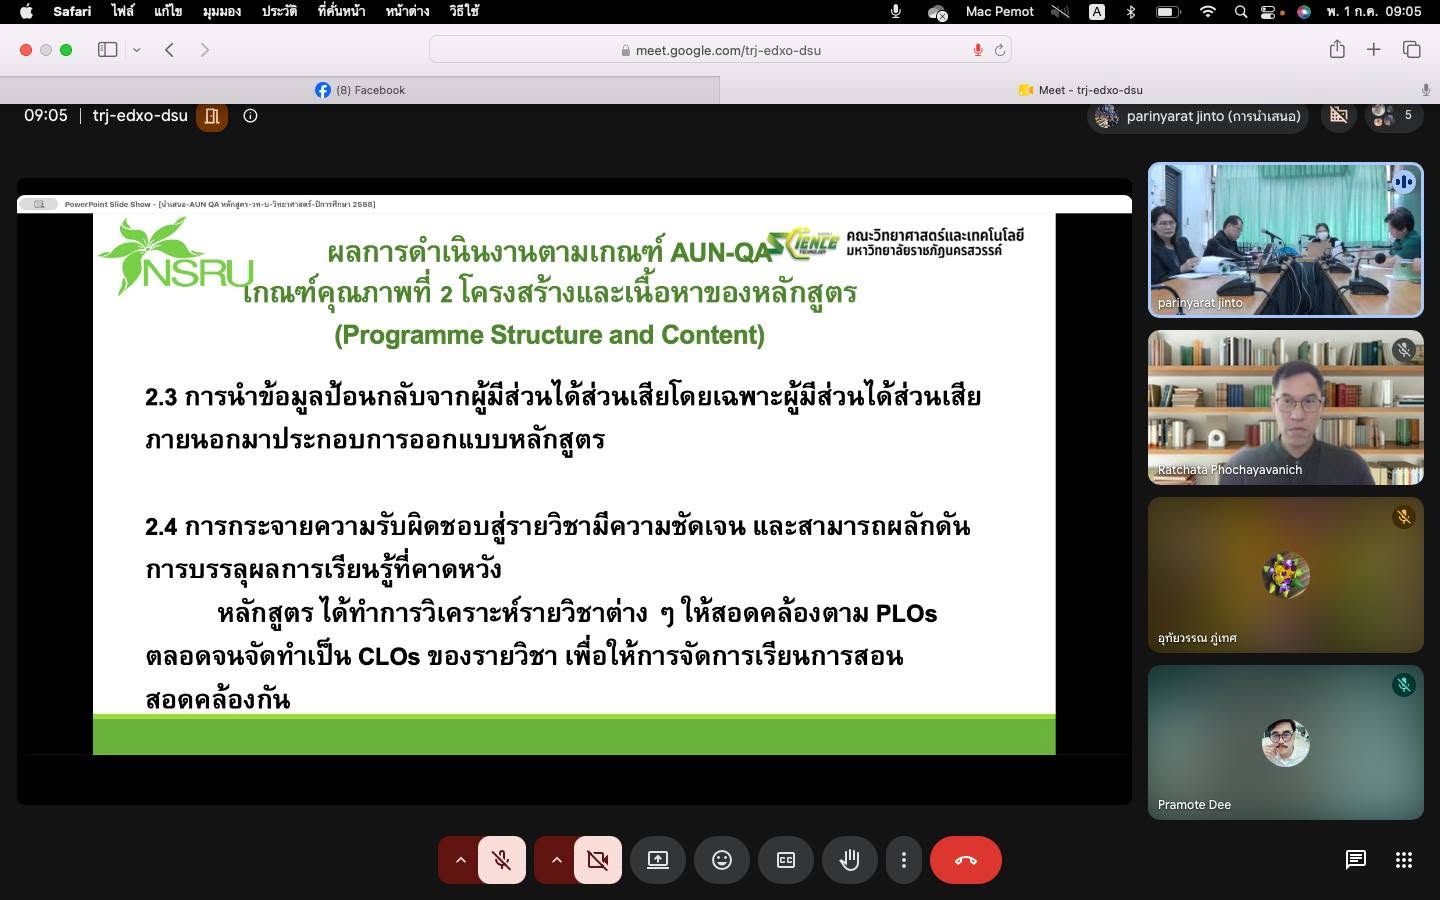The width and height of the screenshot is (1440, 900).
Task: Click muted mic icon on Ratchata tile
Action: (x=1404, y=350)
